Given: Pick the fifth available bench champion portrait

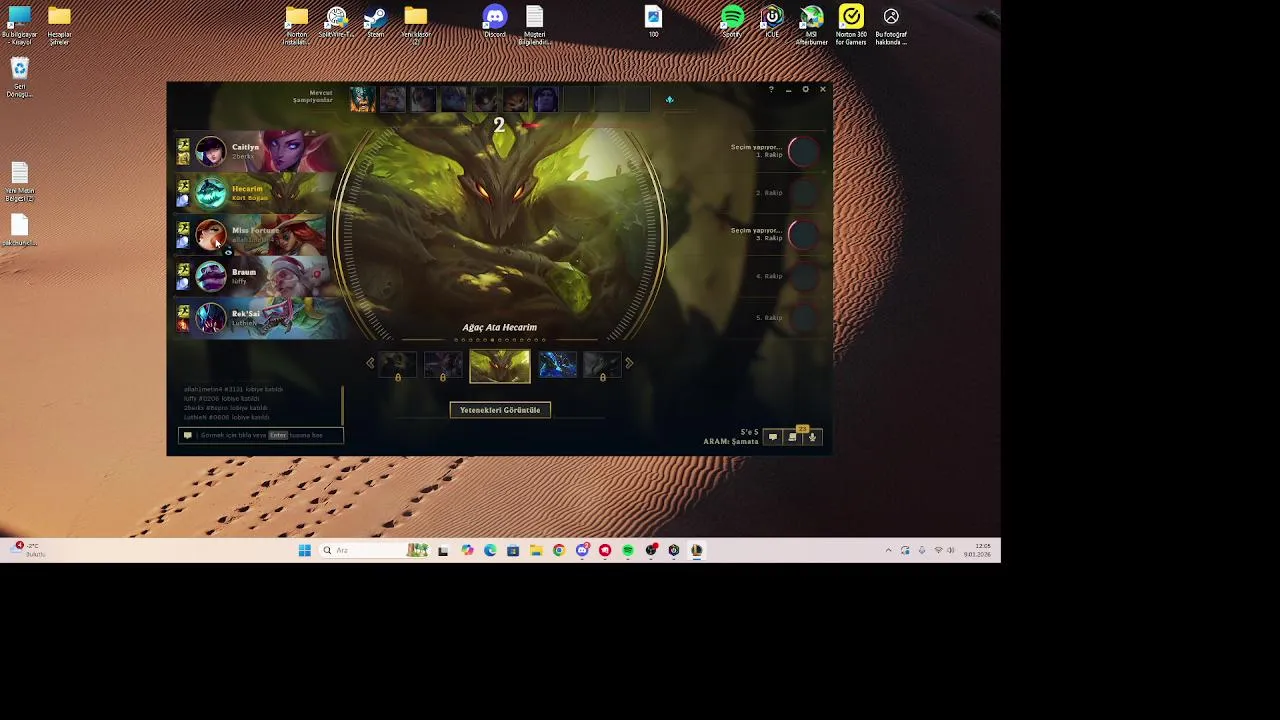Looking at the screenshot, I should click(x=484, y=99).
